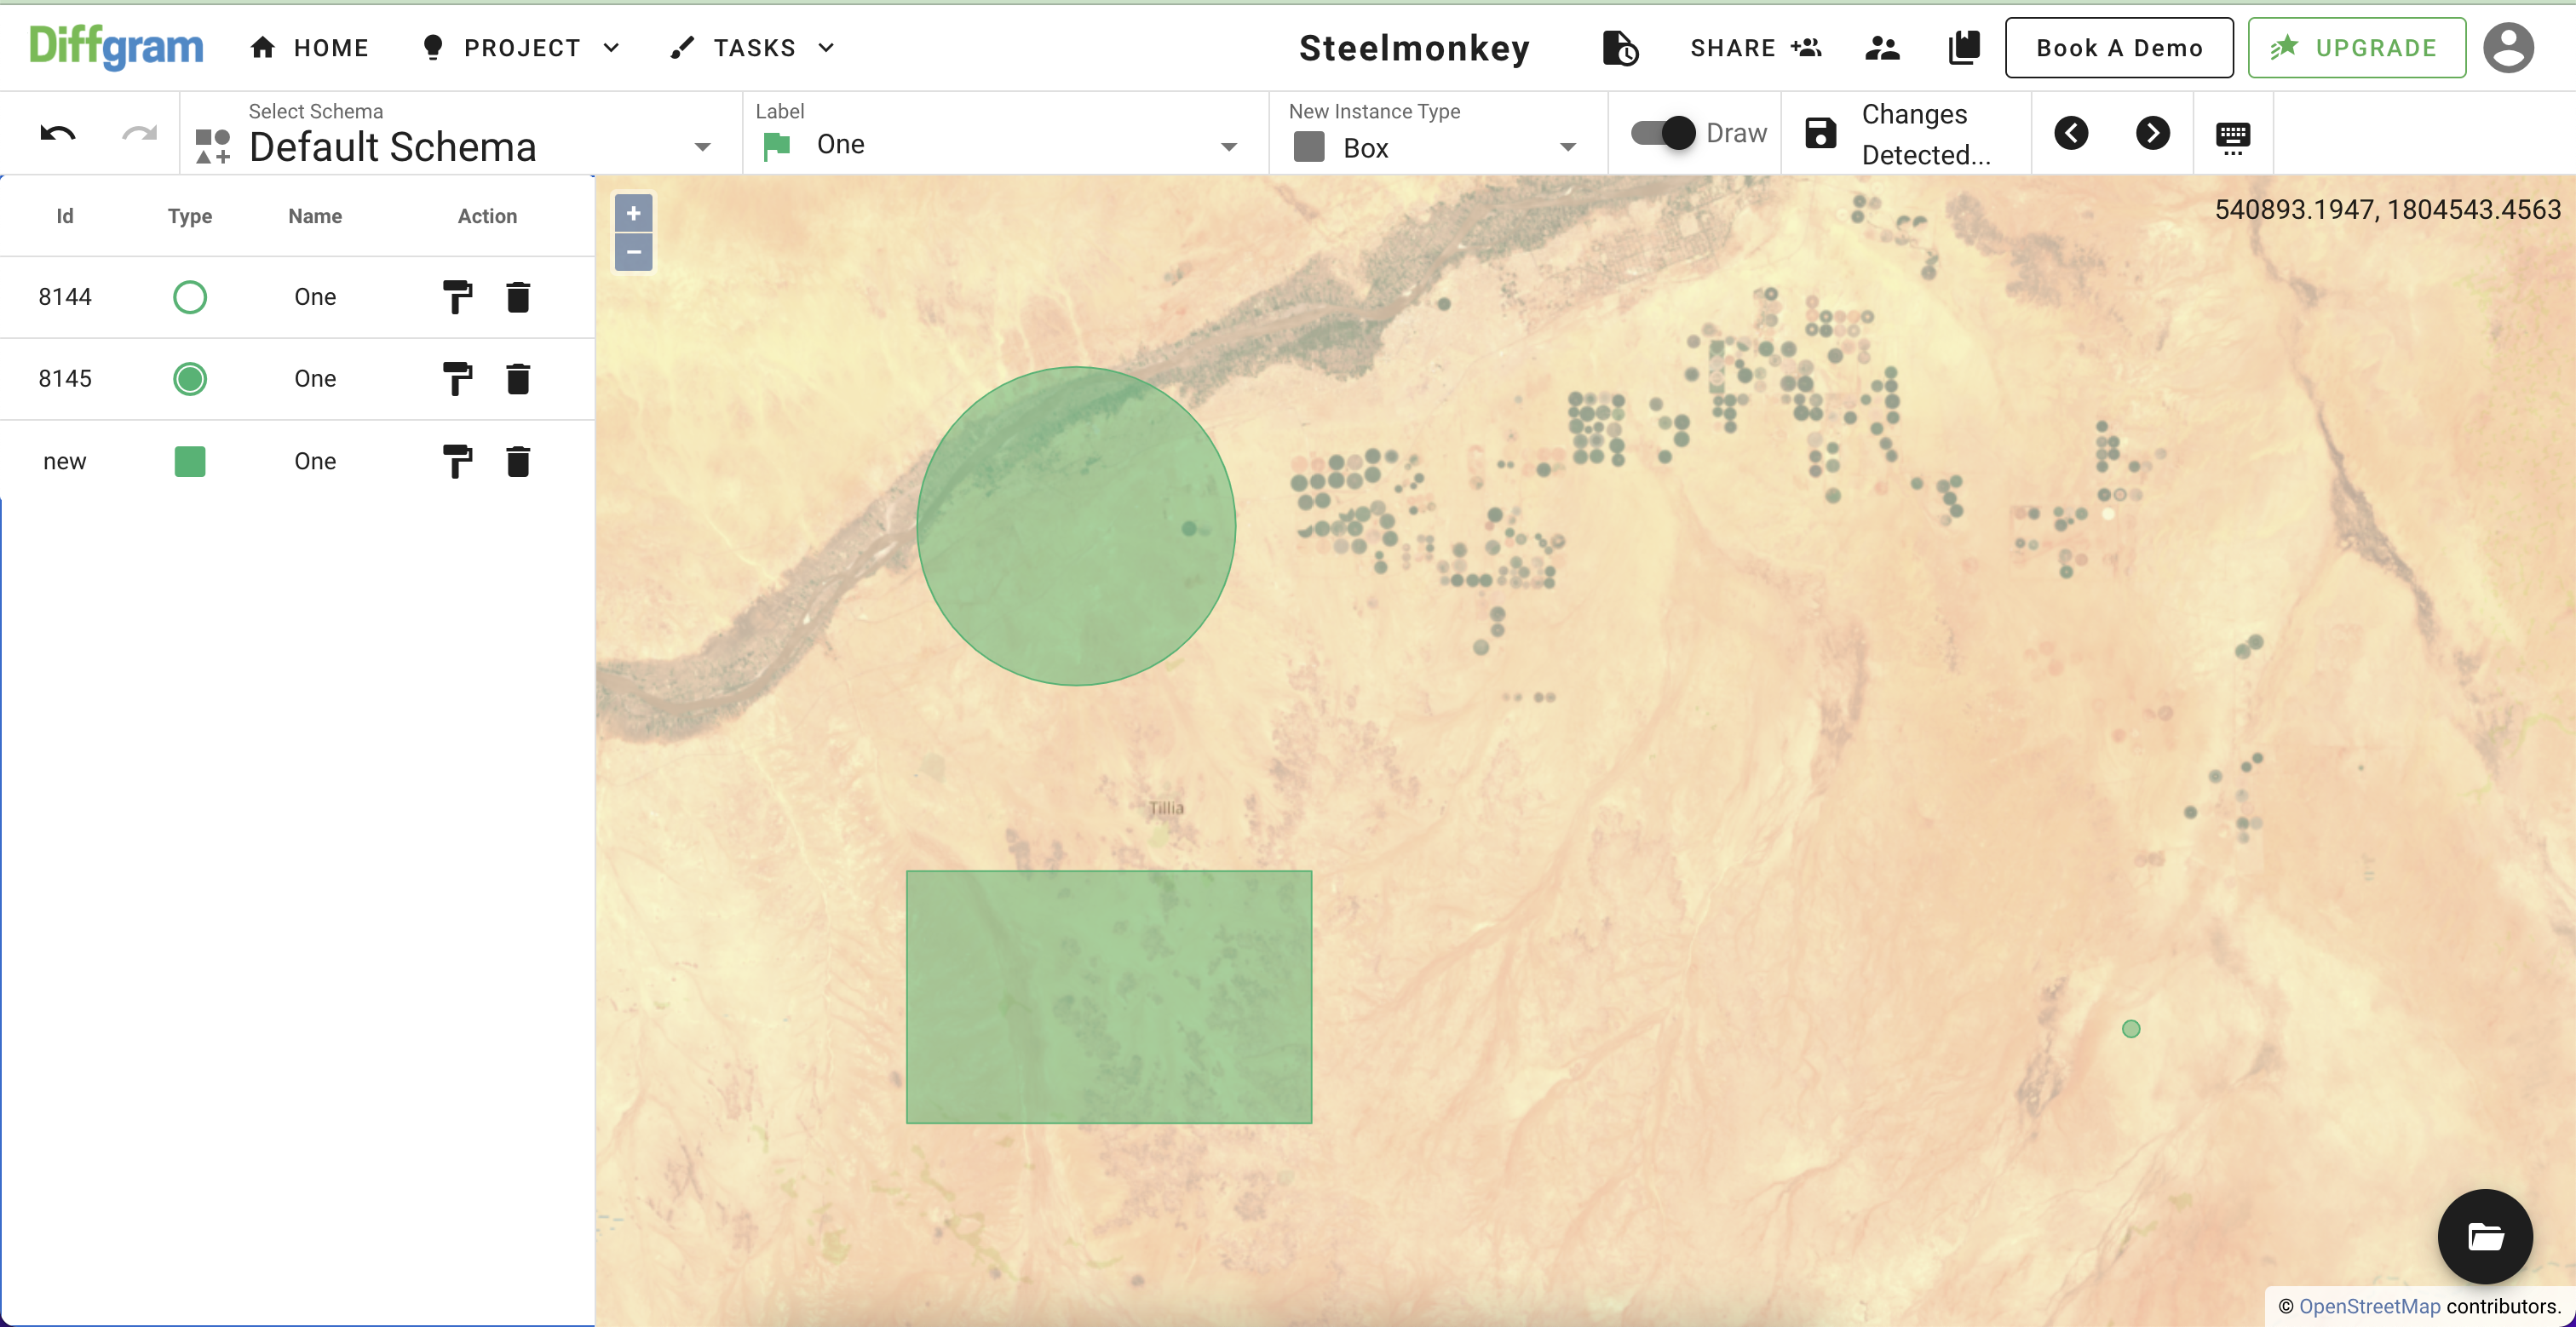Viewport: 2576px width, 1327px height.
Task: Click the green box swatch of new instance
Action: 190,461
